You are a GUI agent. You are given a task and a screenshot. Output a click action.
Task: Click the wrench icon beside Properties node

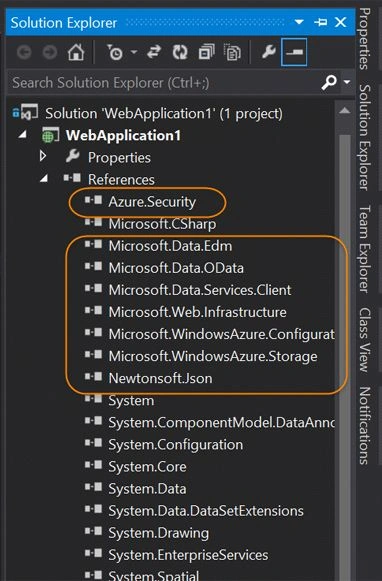tap(73, 156)
